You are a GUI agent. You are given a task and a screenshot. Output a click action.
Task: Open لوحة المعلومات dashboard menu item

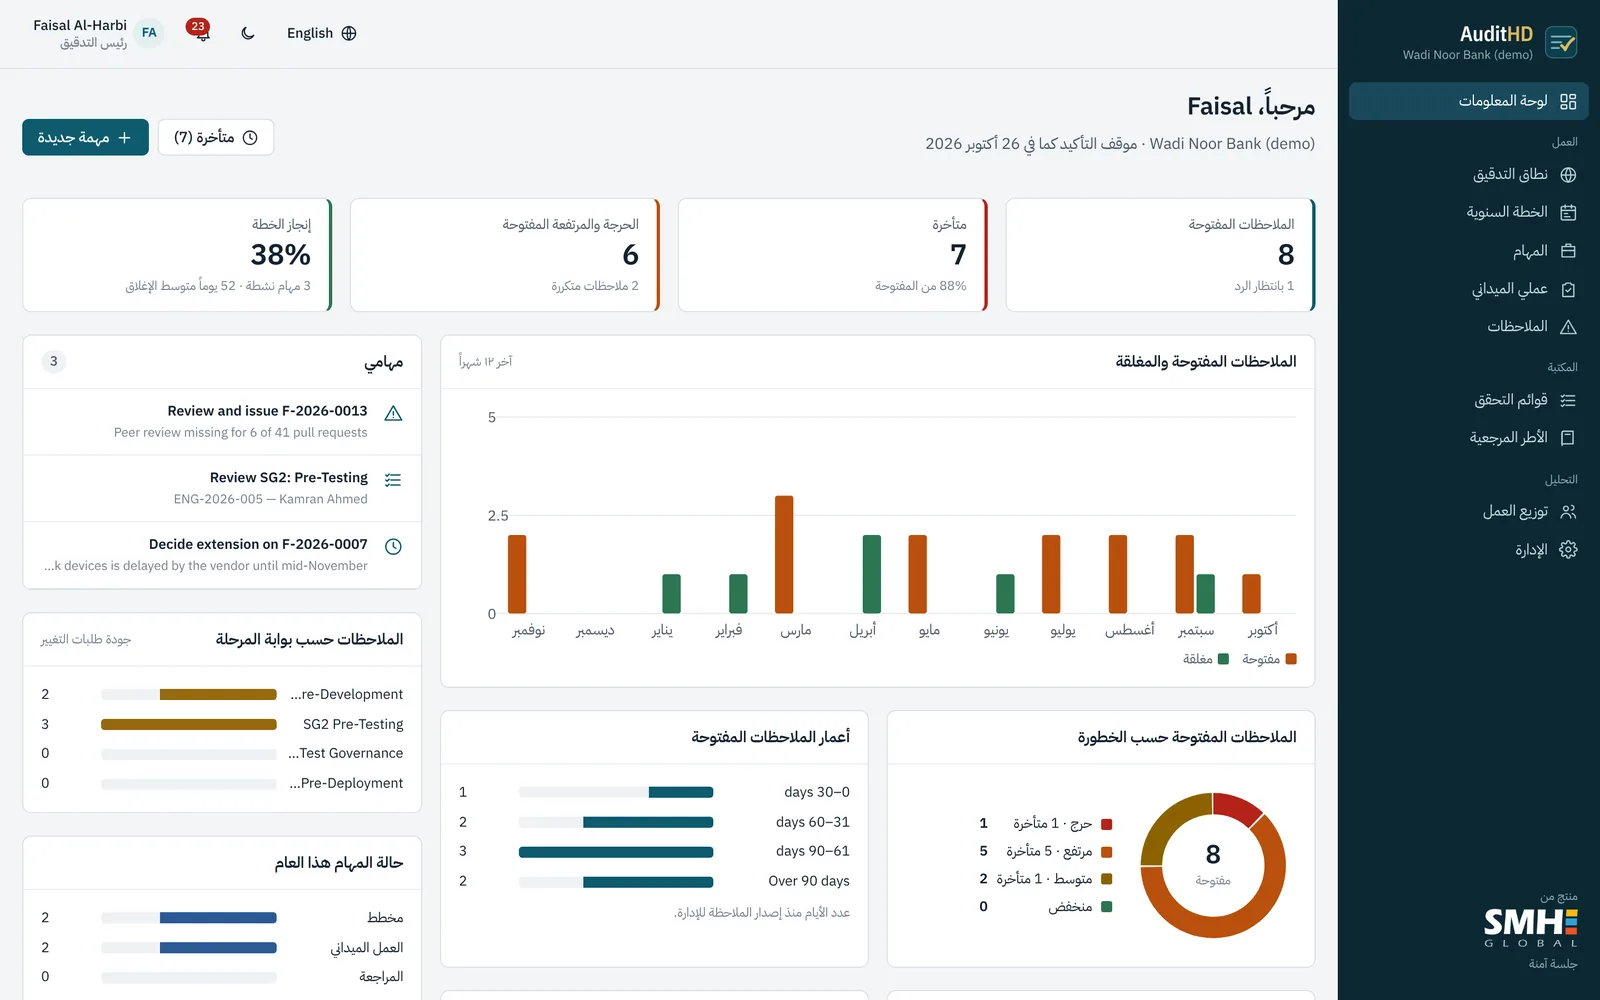[1468, 101]
